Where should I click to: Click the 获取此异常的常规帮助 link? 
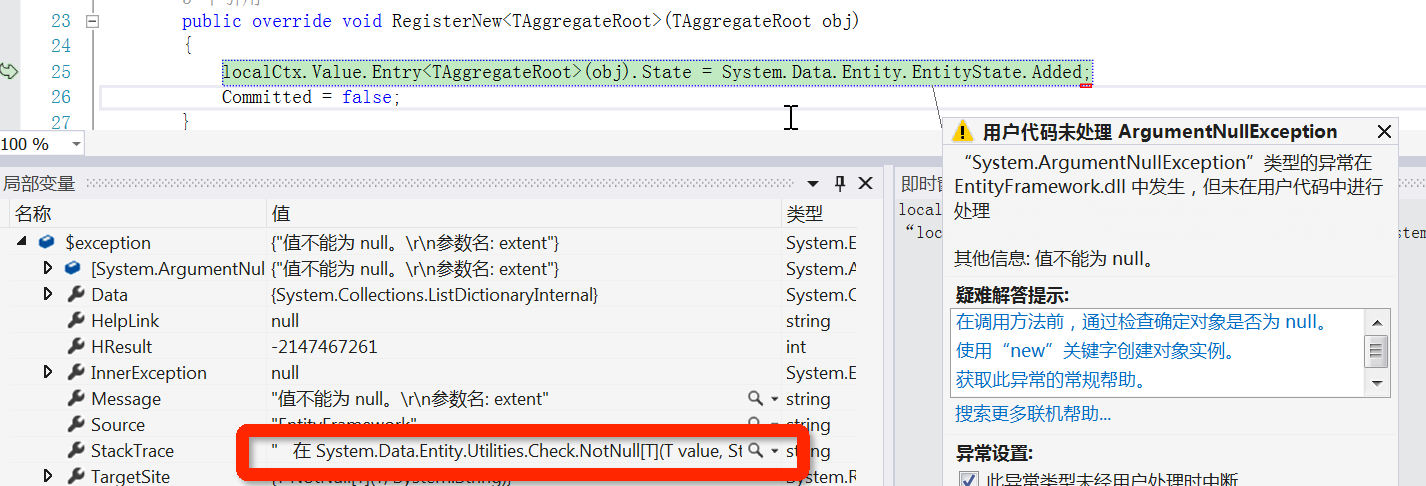pyautogui.click(x=1050, y=380)
